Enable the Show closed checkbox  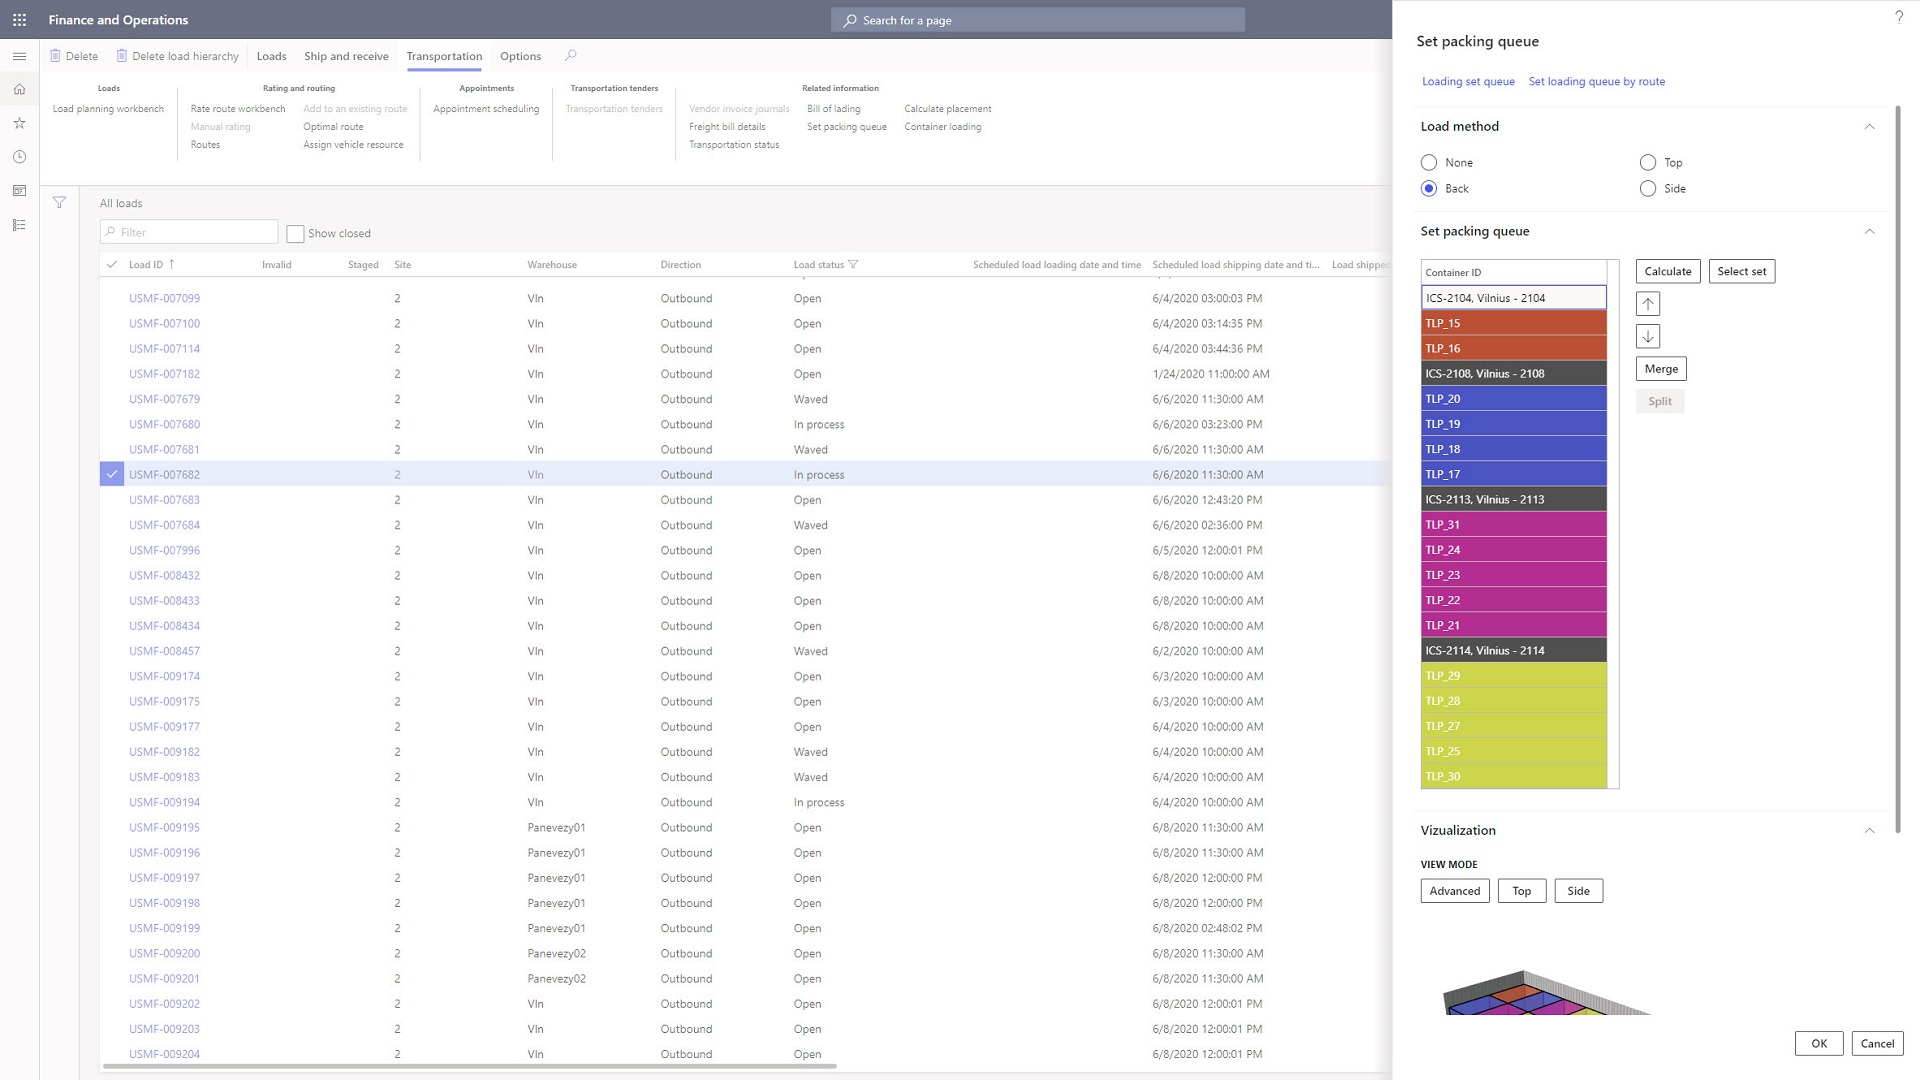(x=295, y=234)
